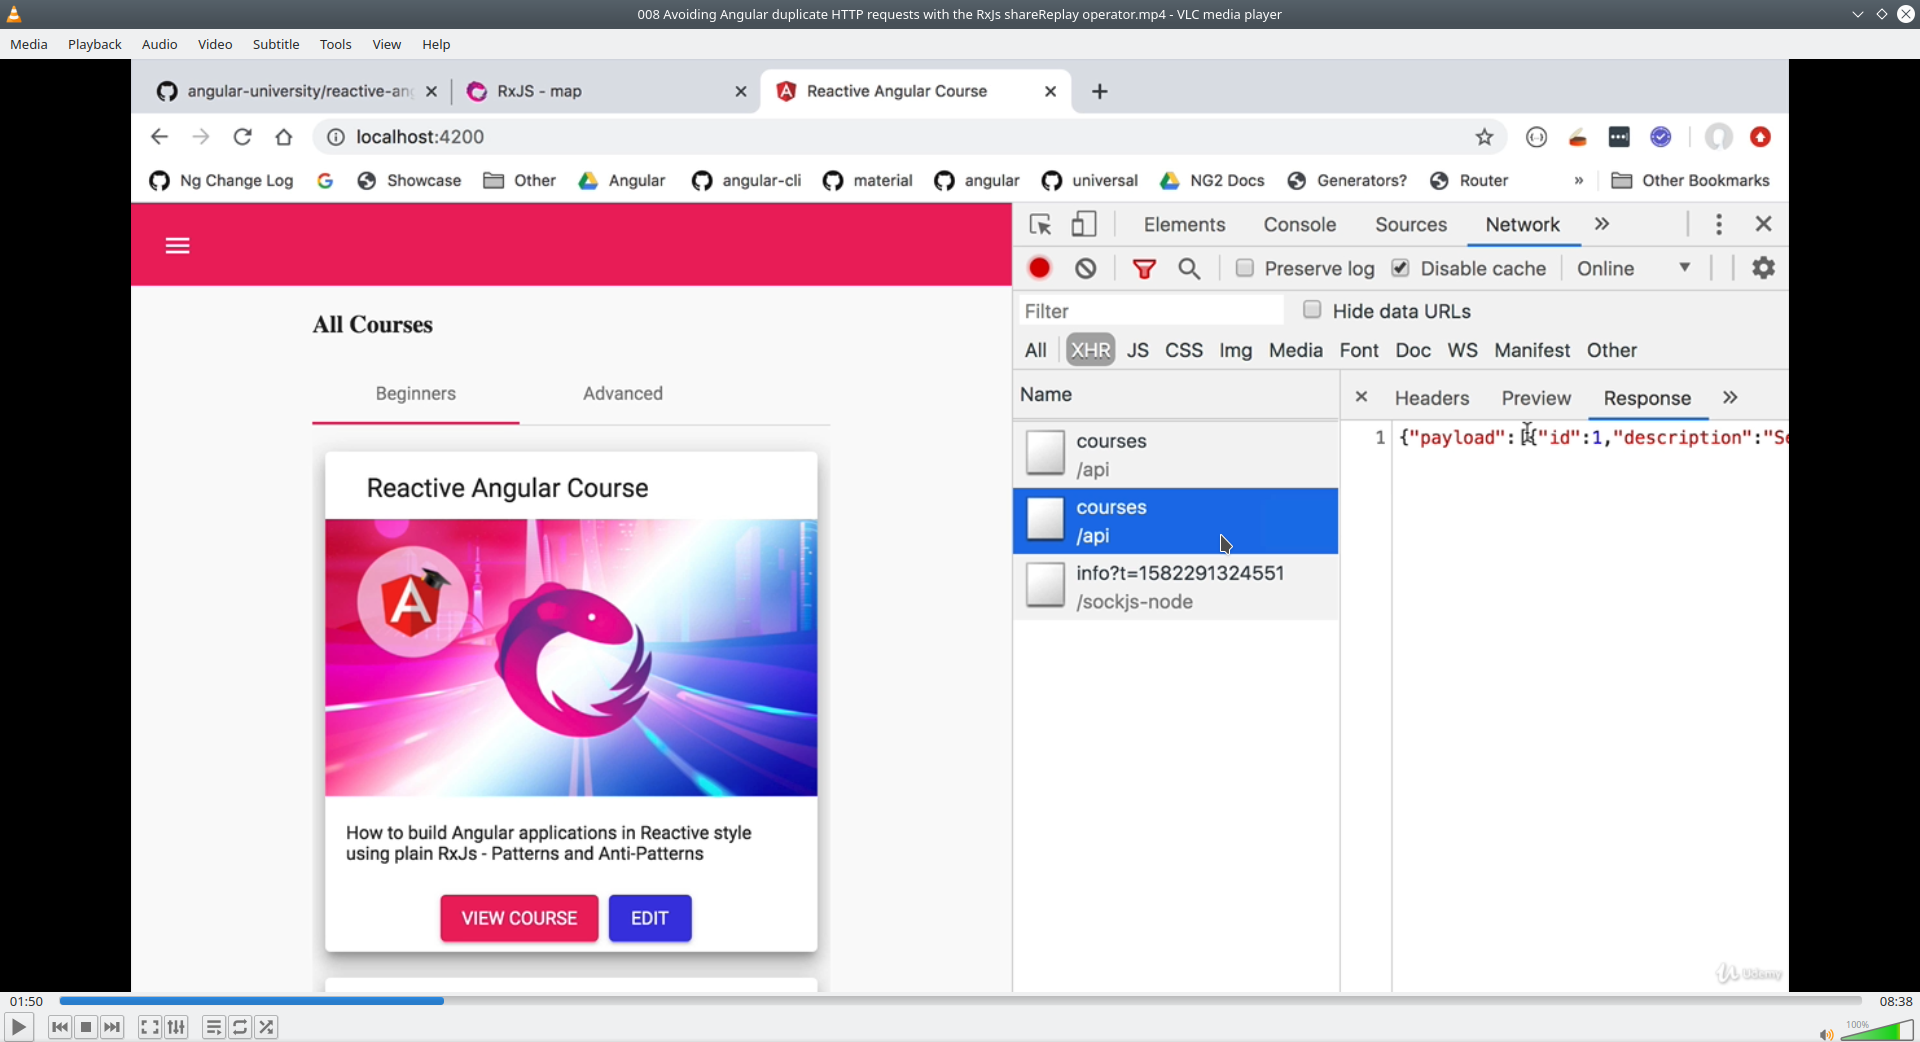Open network search magnifier
1920x1042 pixels.
coord(1189,269)
